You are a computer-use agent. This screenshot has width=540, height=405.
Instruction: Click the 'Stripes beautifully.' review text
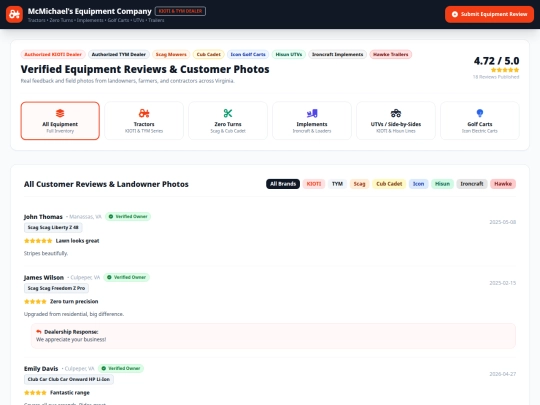click(46, 253)
